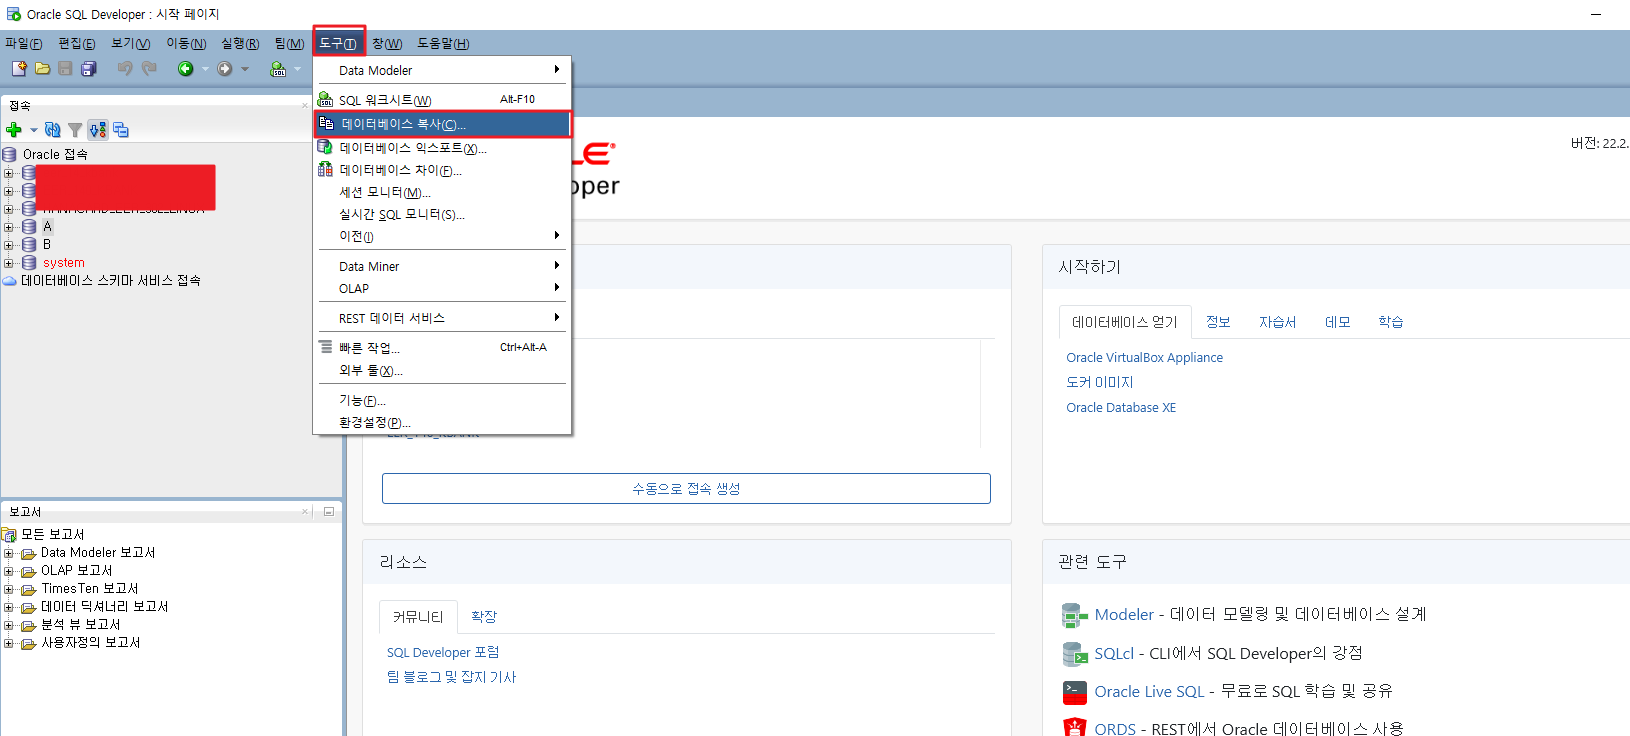Click the 빠른 작업 menu item icon
This screenshot has width=1630, height=736.
pos(325,347)
